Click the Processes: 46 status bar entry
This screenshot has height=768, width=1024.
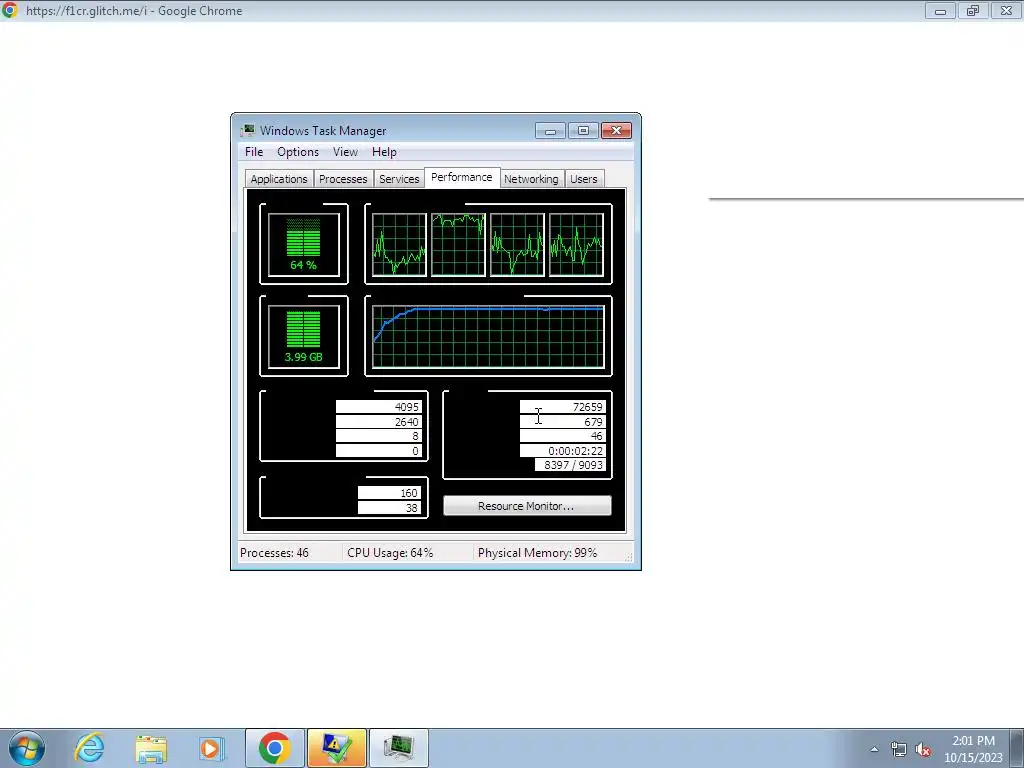(x=274, y=552)
